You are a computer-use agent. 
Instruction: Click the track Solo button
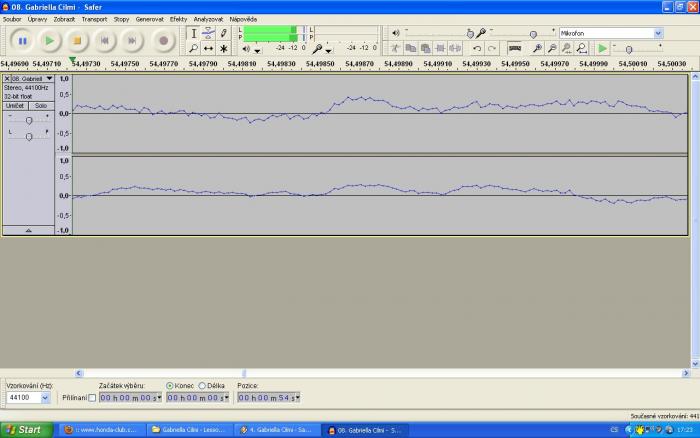[40, 105]
